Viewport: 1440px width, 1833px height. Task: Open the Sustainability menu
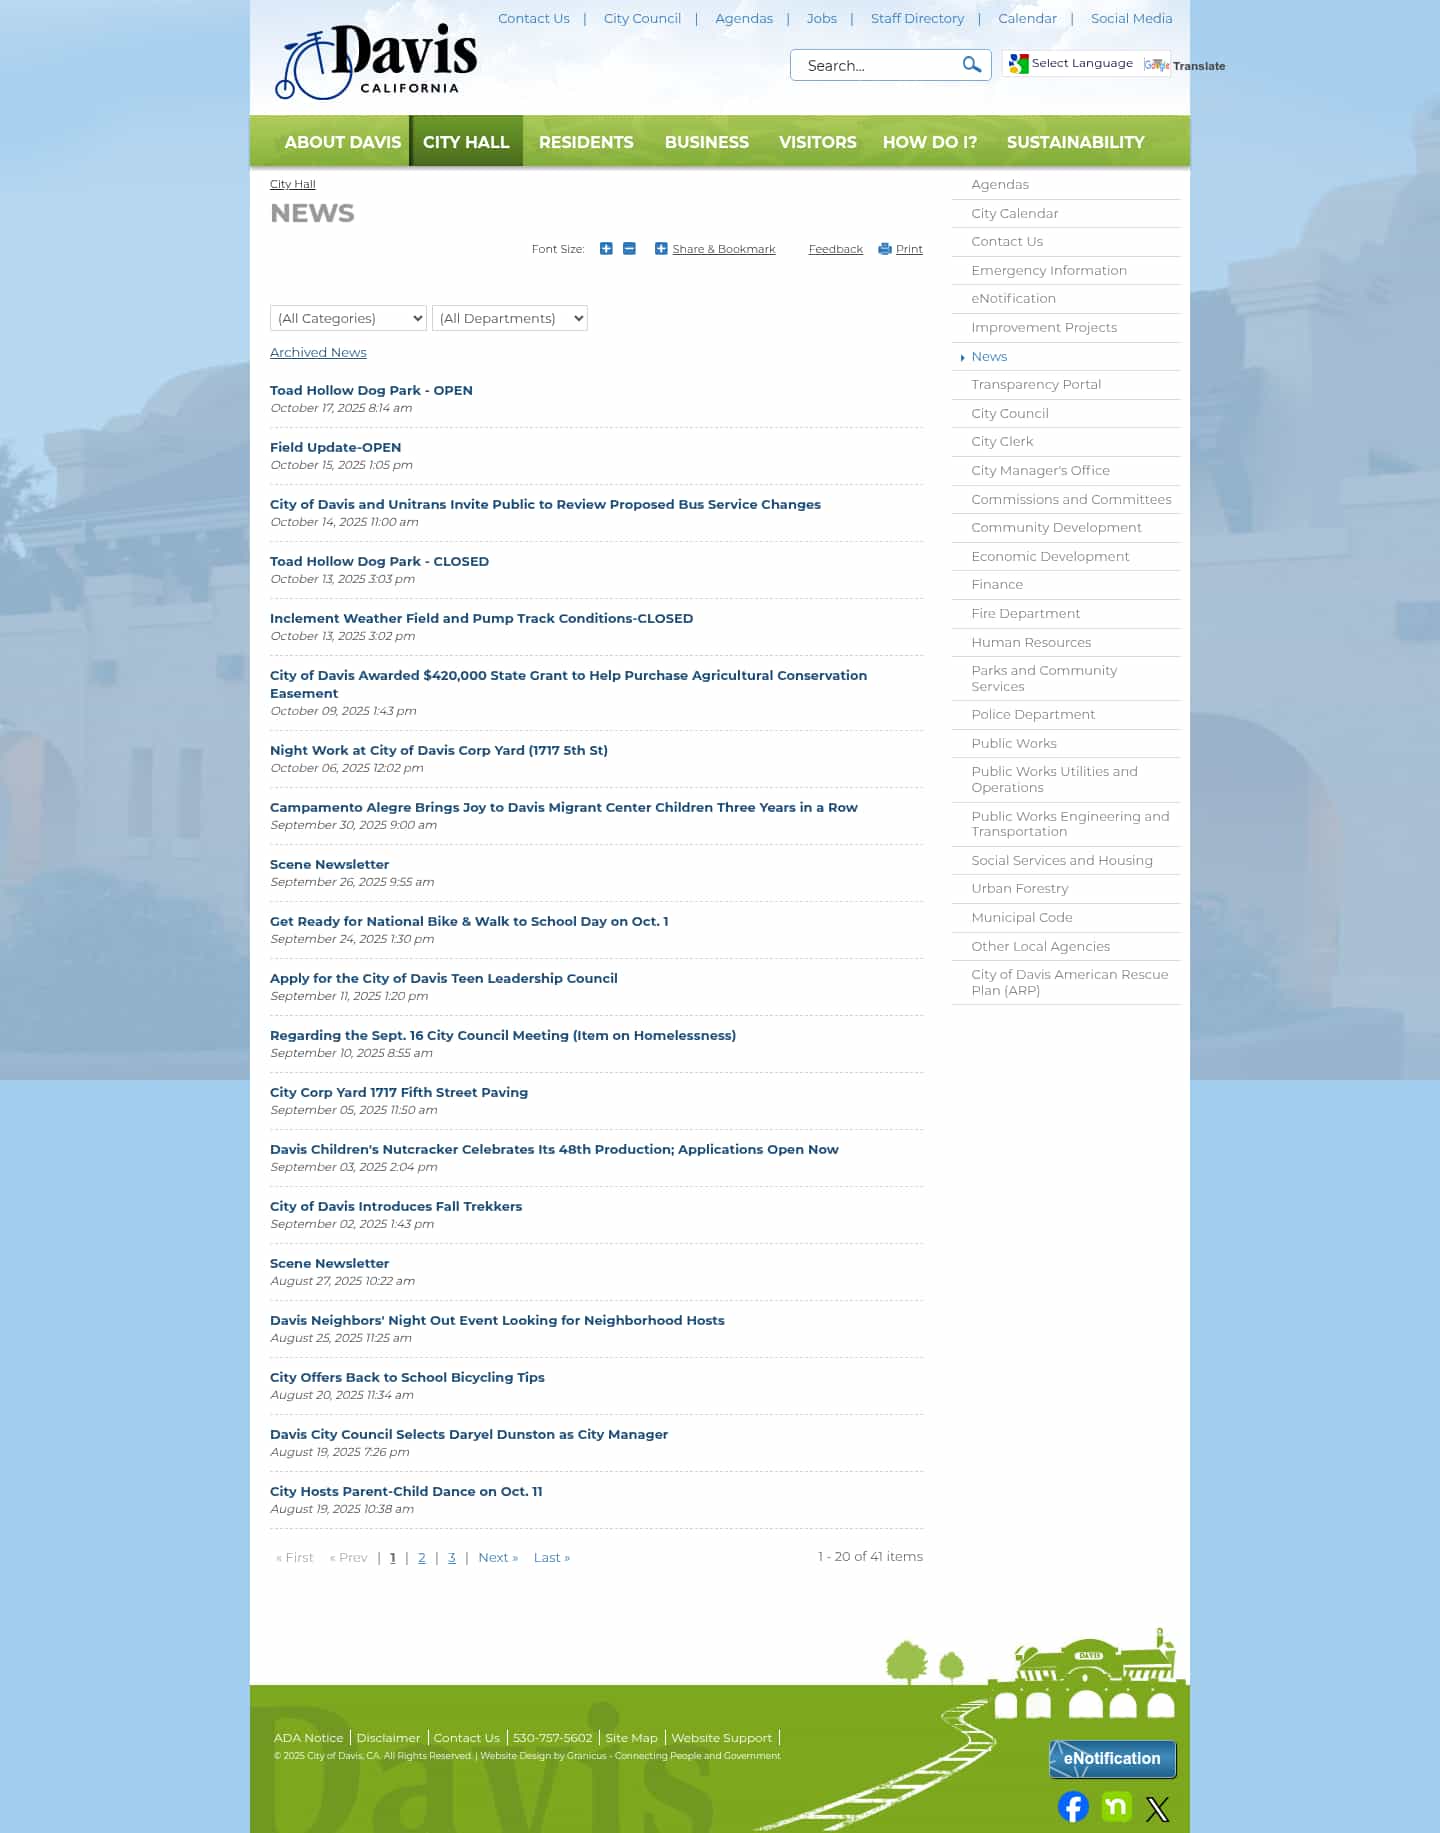[x=1076, y=142]
